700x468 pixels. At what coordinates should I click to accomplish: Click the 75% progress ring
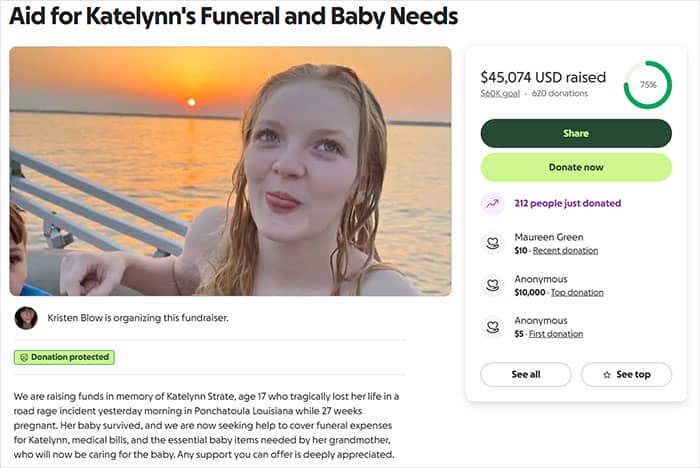pos(647,85)
